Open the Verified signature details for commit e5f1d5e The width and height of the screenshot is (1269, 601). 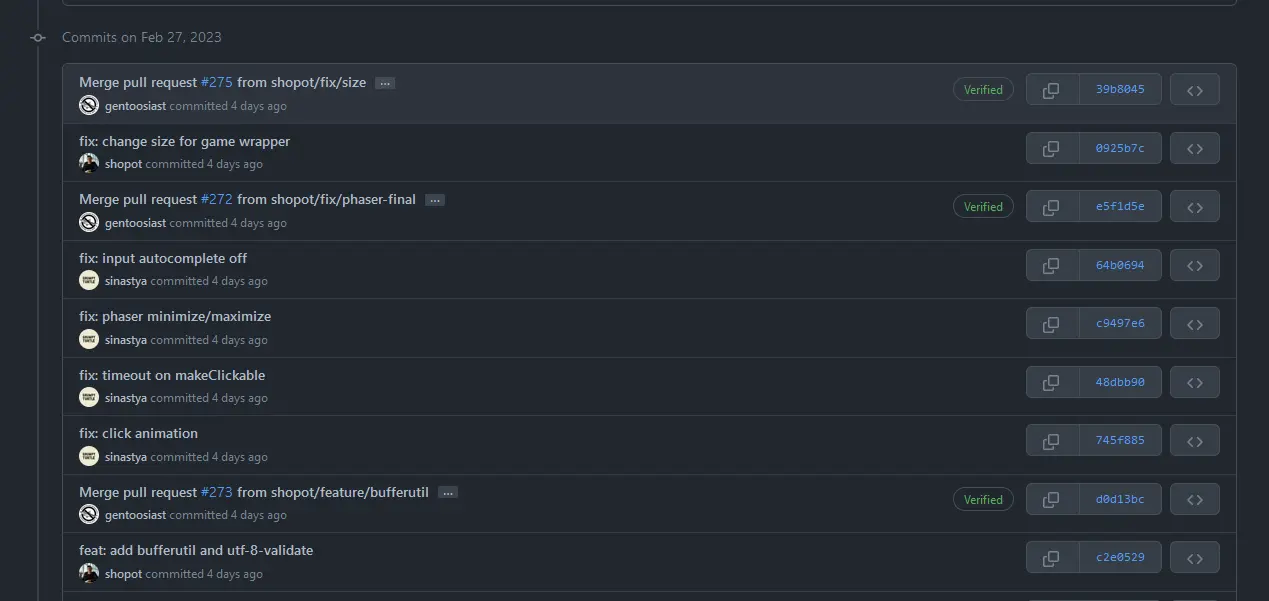[983, 206]
